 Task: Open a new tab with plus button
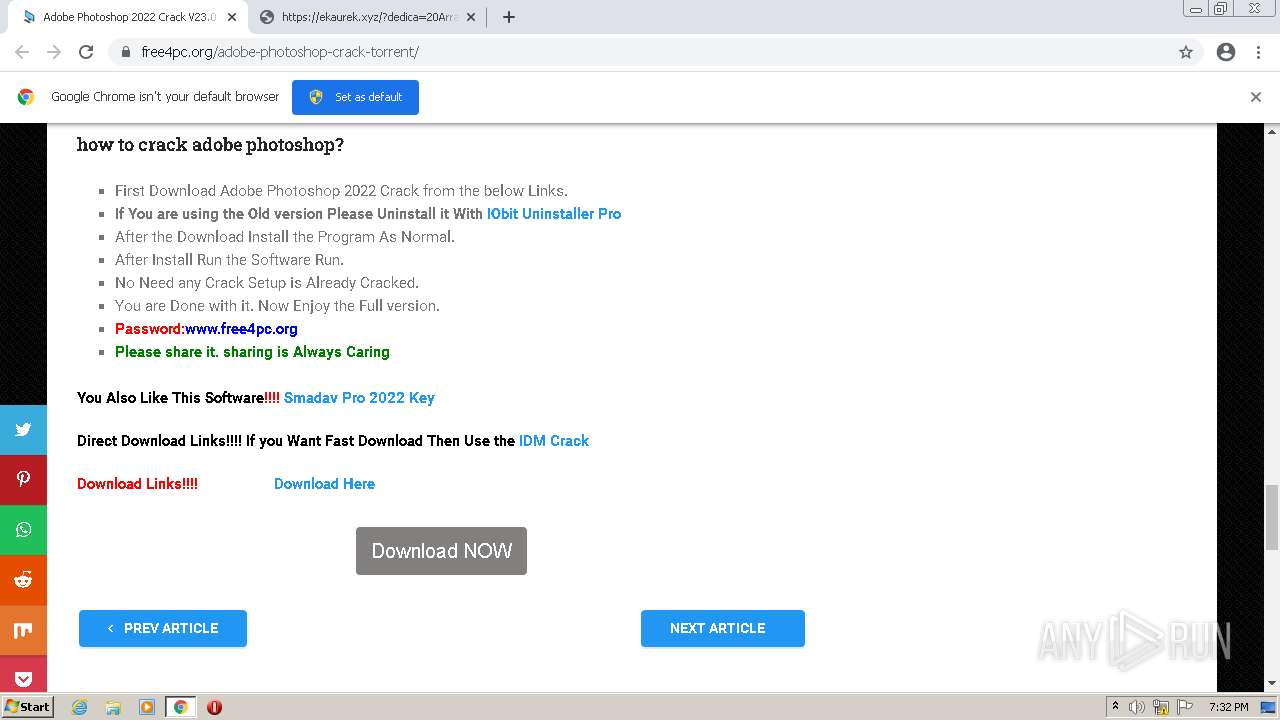click(508, 17)
